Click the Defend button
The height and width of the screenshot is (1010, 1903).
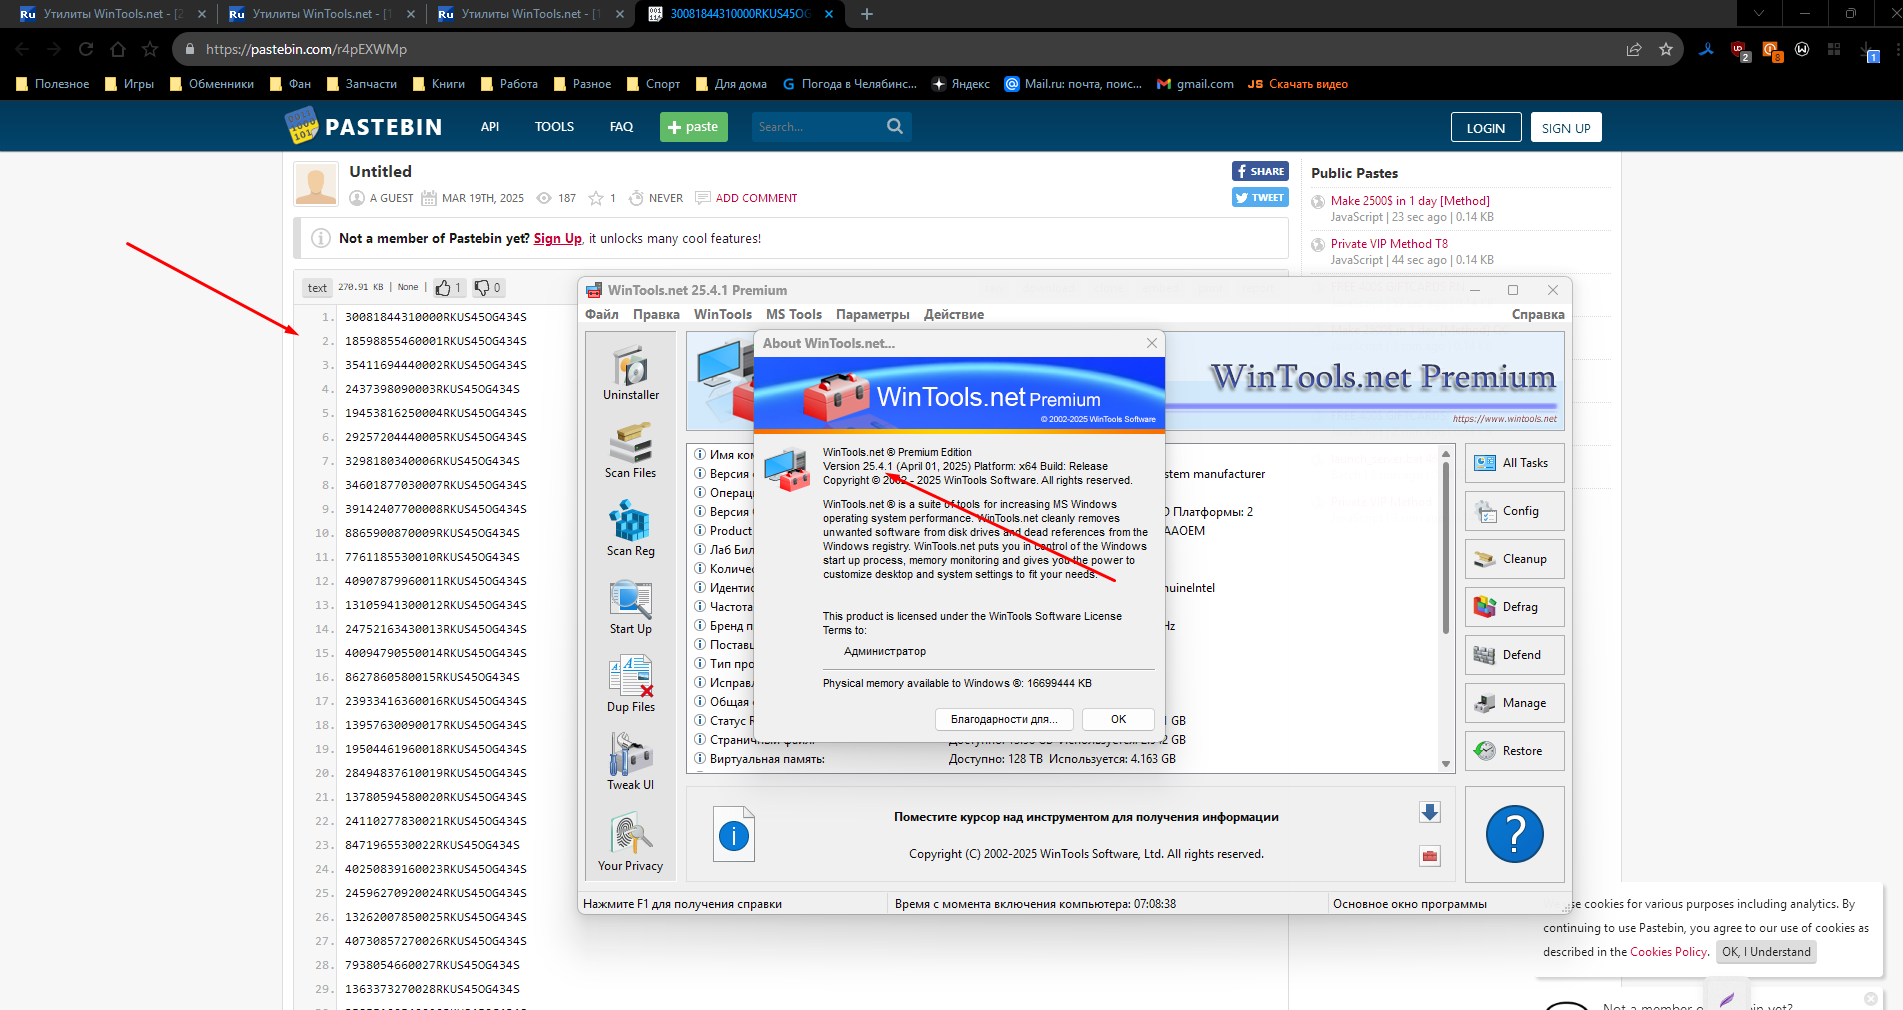(x=1515, y=655)
